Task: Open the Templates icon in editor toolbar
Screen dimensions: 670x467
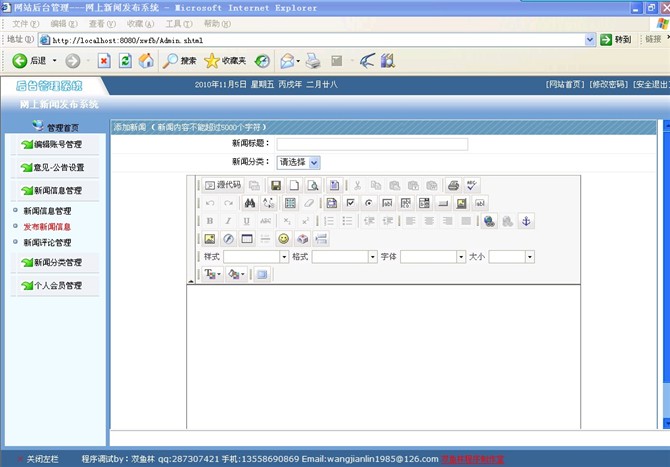Action: 334,185
